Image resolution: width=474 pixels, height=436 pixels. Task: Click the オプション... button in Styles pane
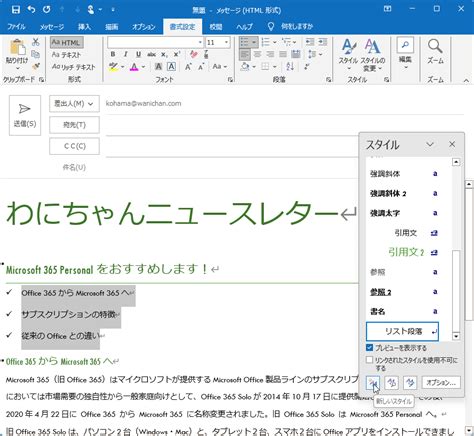(441, 383)
